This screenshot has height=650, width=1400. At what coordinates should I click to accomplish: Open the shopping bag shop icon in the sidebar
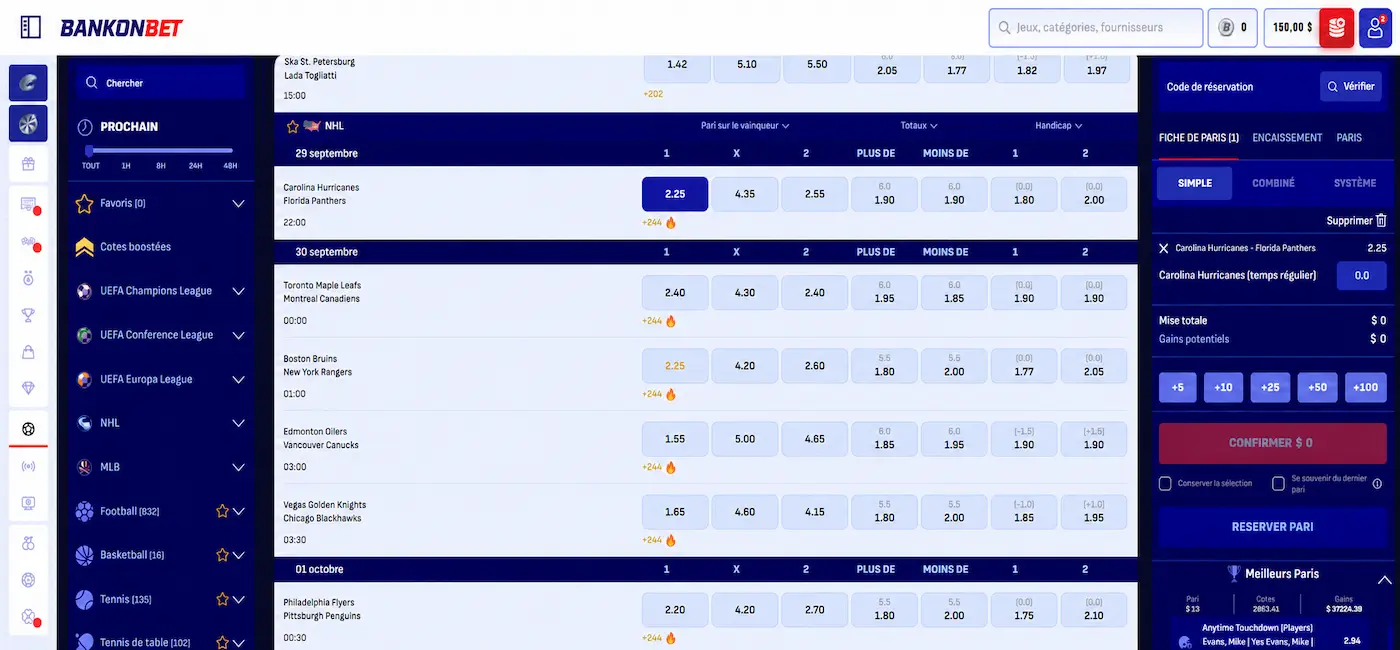(28, 352)
